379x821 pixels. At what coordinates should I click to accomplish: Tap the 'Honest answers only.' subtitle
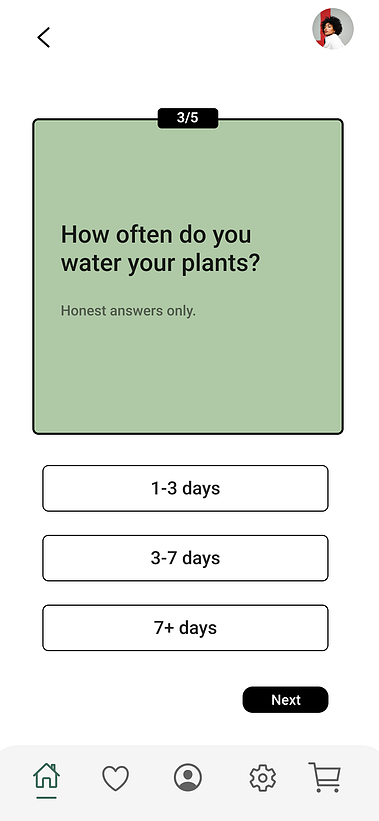pos(128,310)
